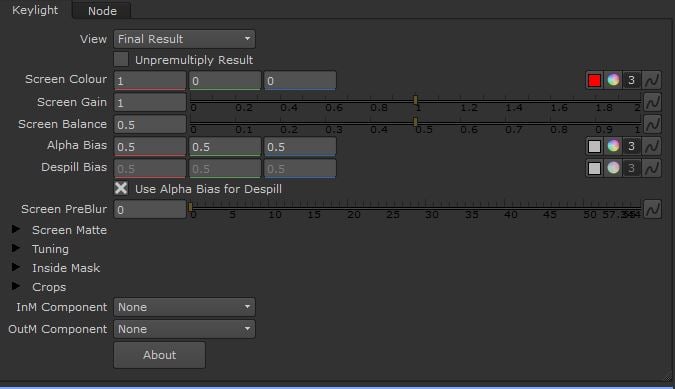Open the View dropdown showing Final Result

point(184,39)
